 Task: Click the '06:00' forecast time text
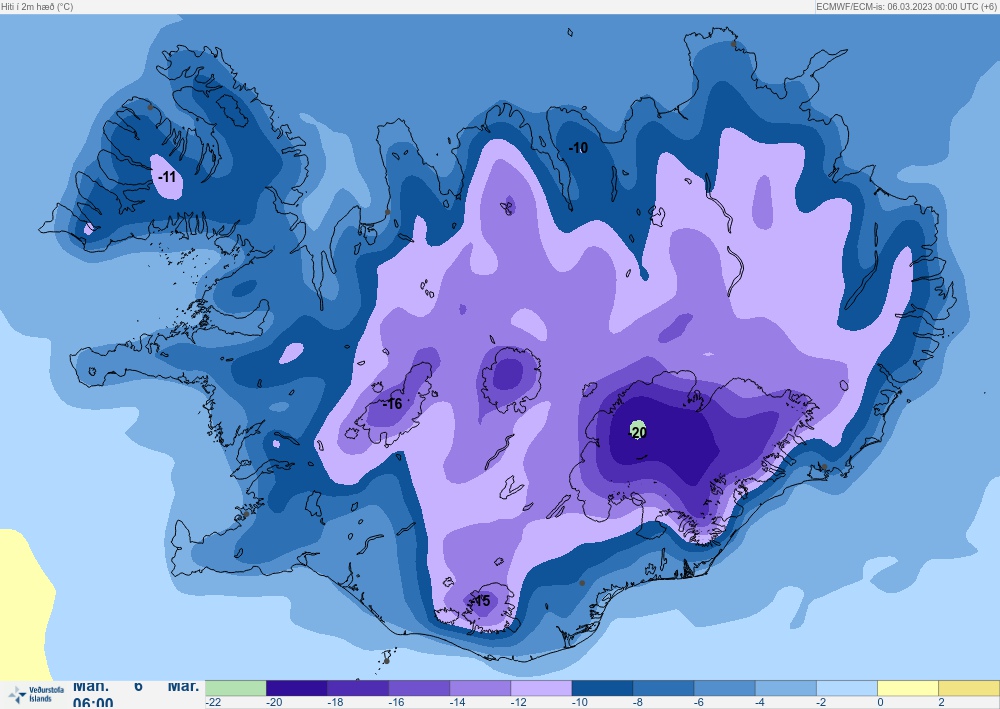93,703
